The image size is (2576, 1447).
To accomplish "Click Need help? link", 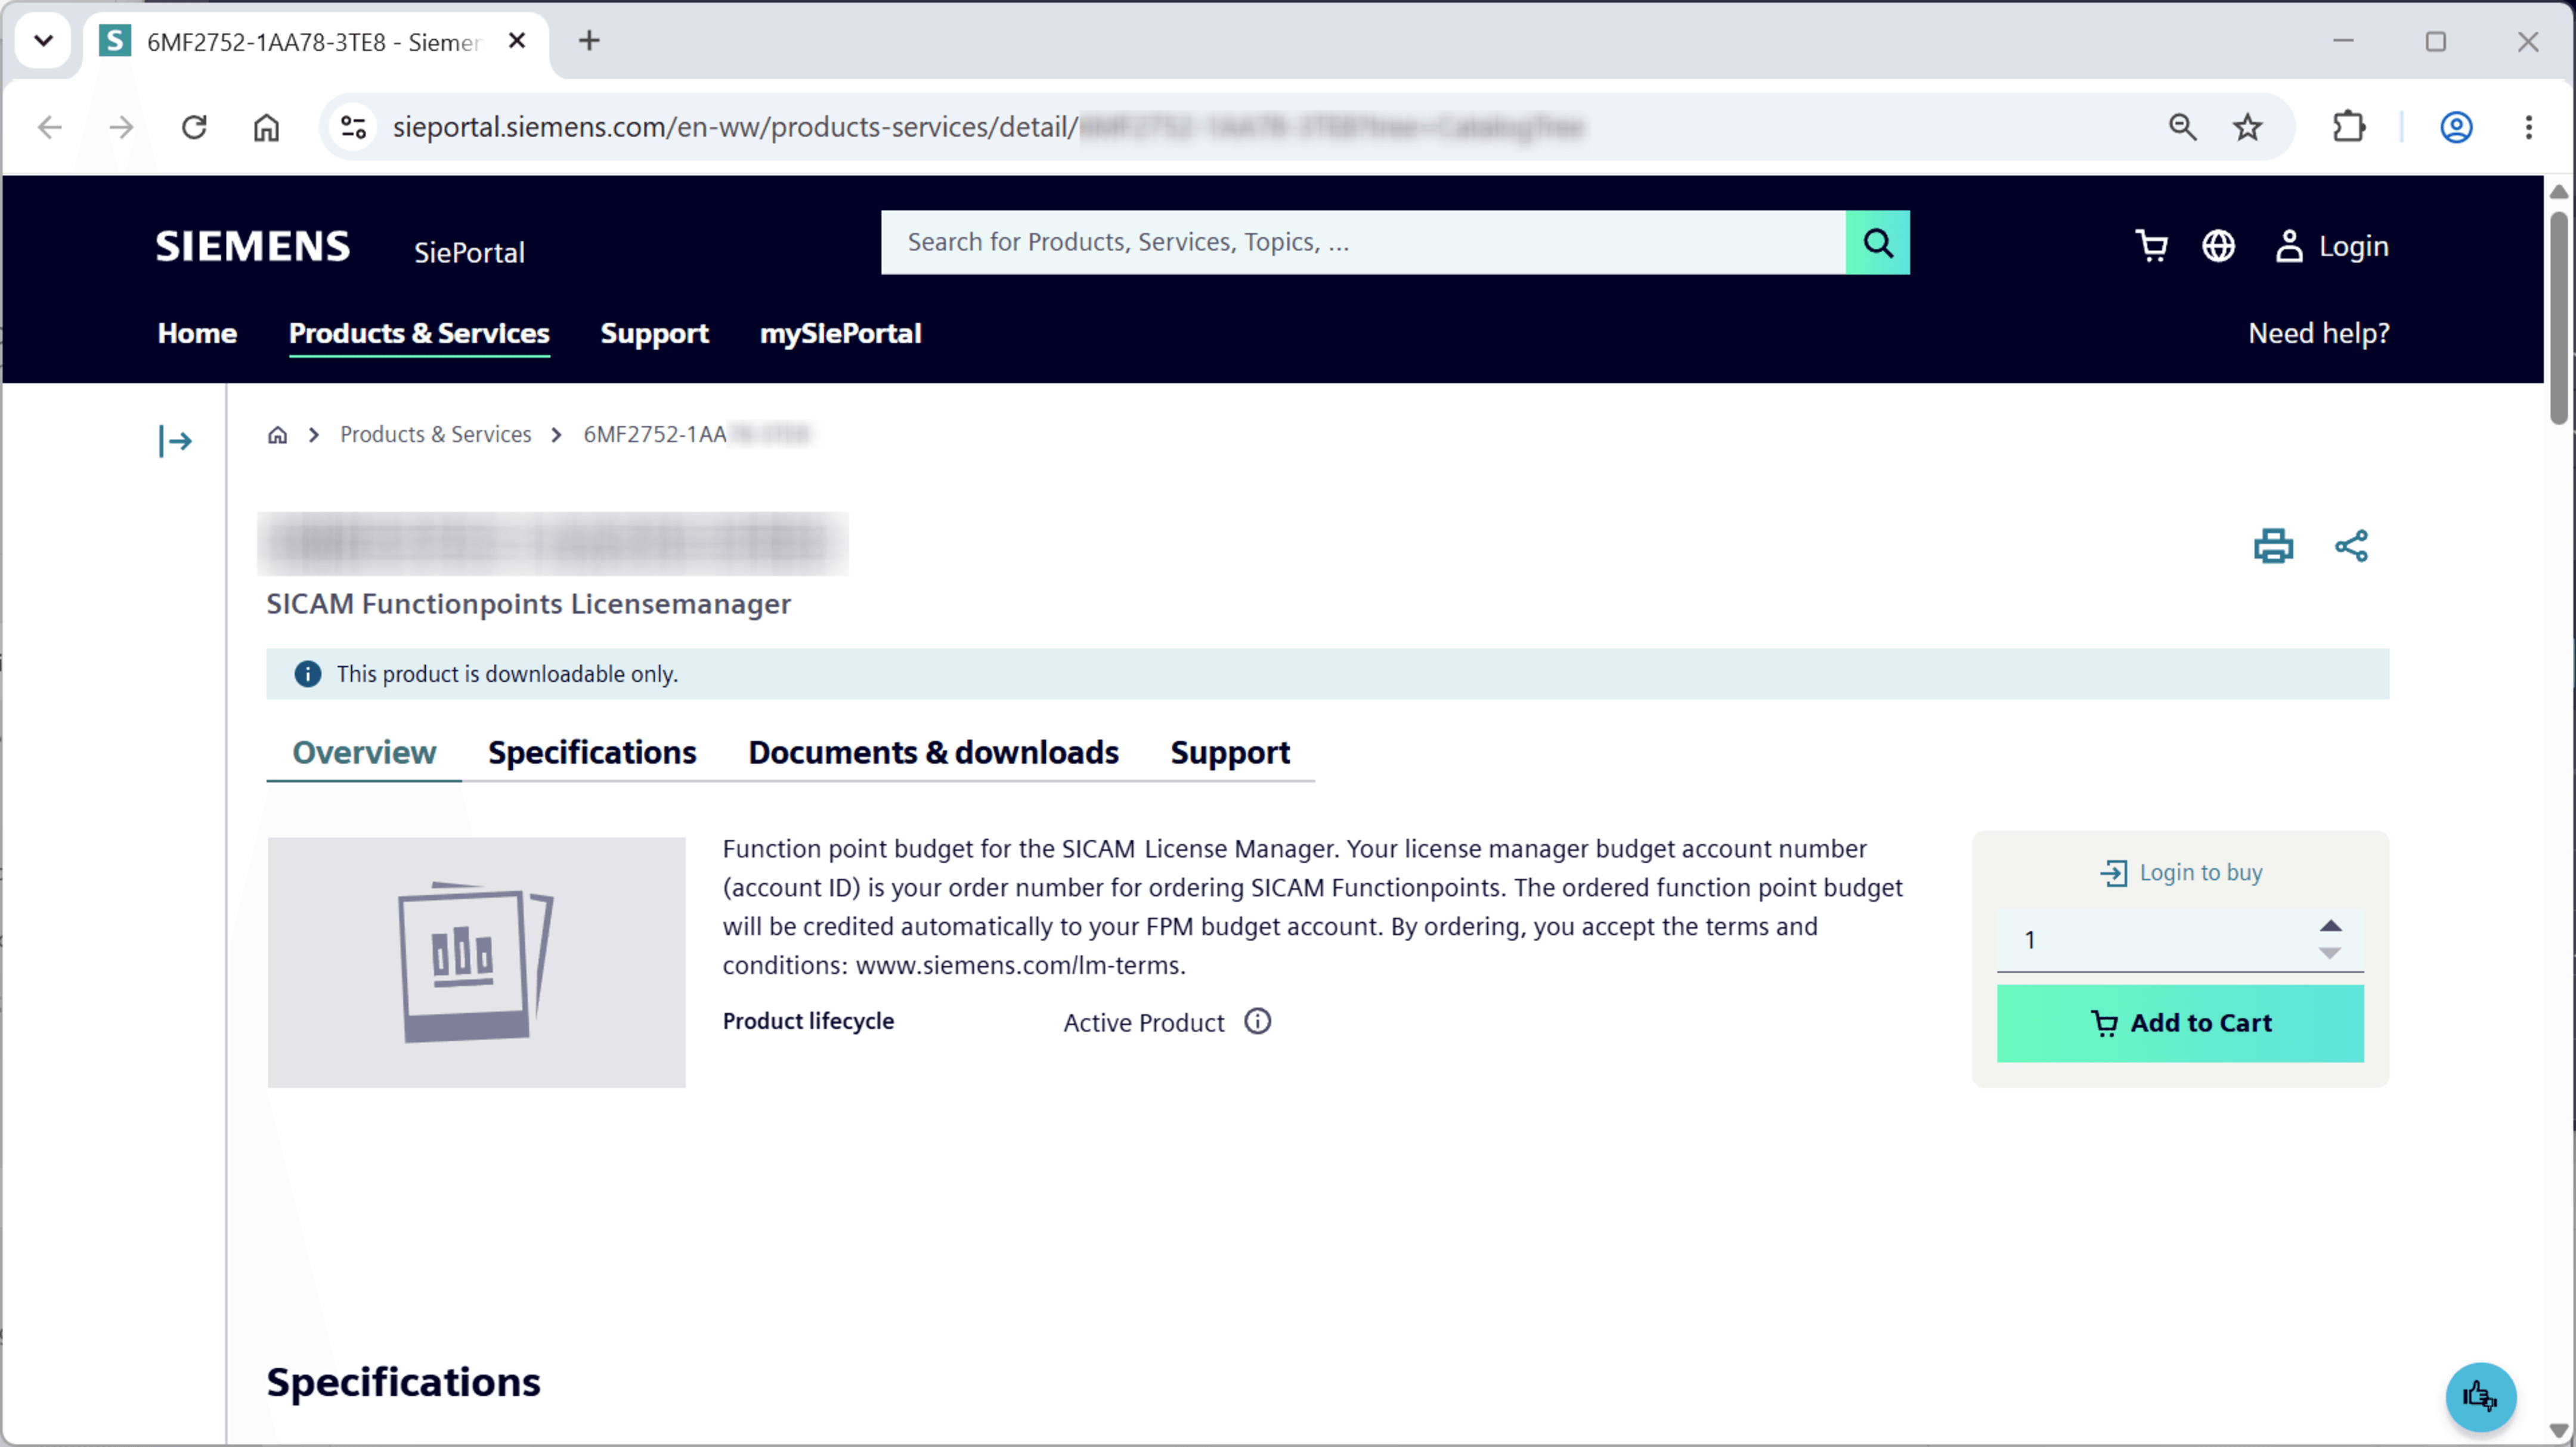I will (x=2318, y=334).
